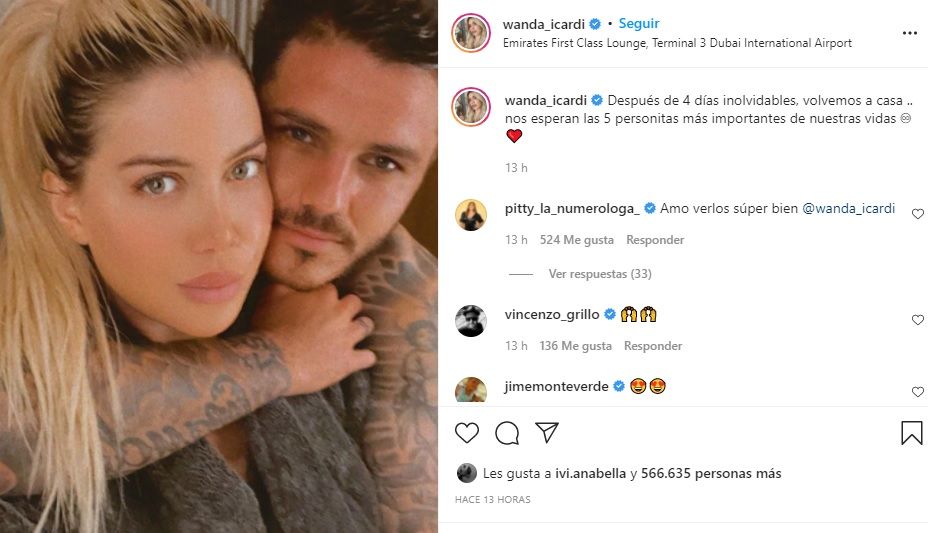Open the Emirates First Class Lounge location link
The width and height of the screenshot is (928, 533).
coord(677,43)
